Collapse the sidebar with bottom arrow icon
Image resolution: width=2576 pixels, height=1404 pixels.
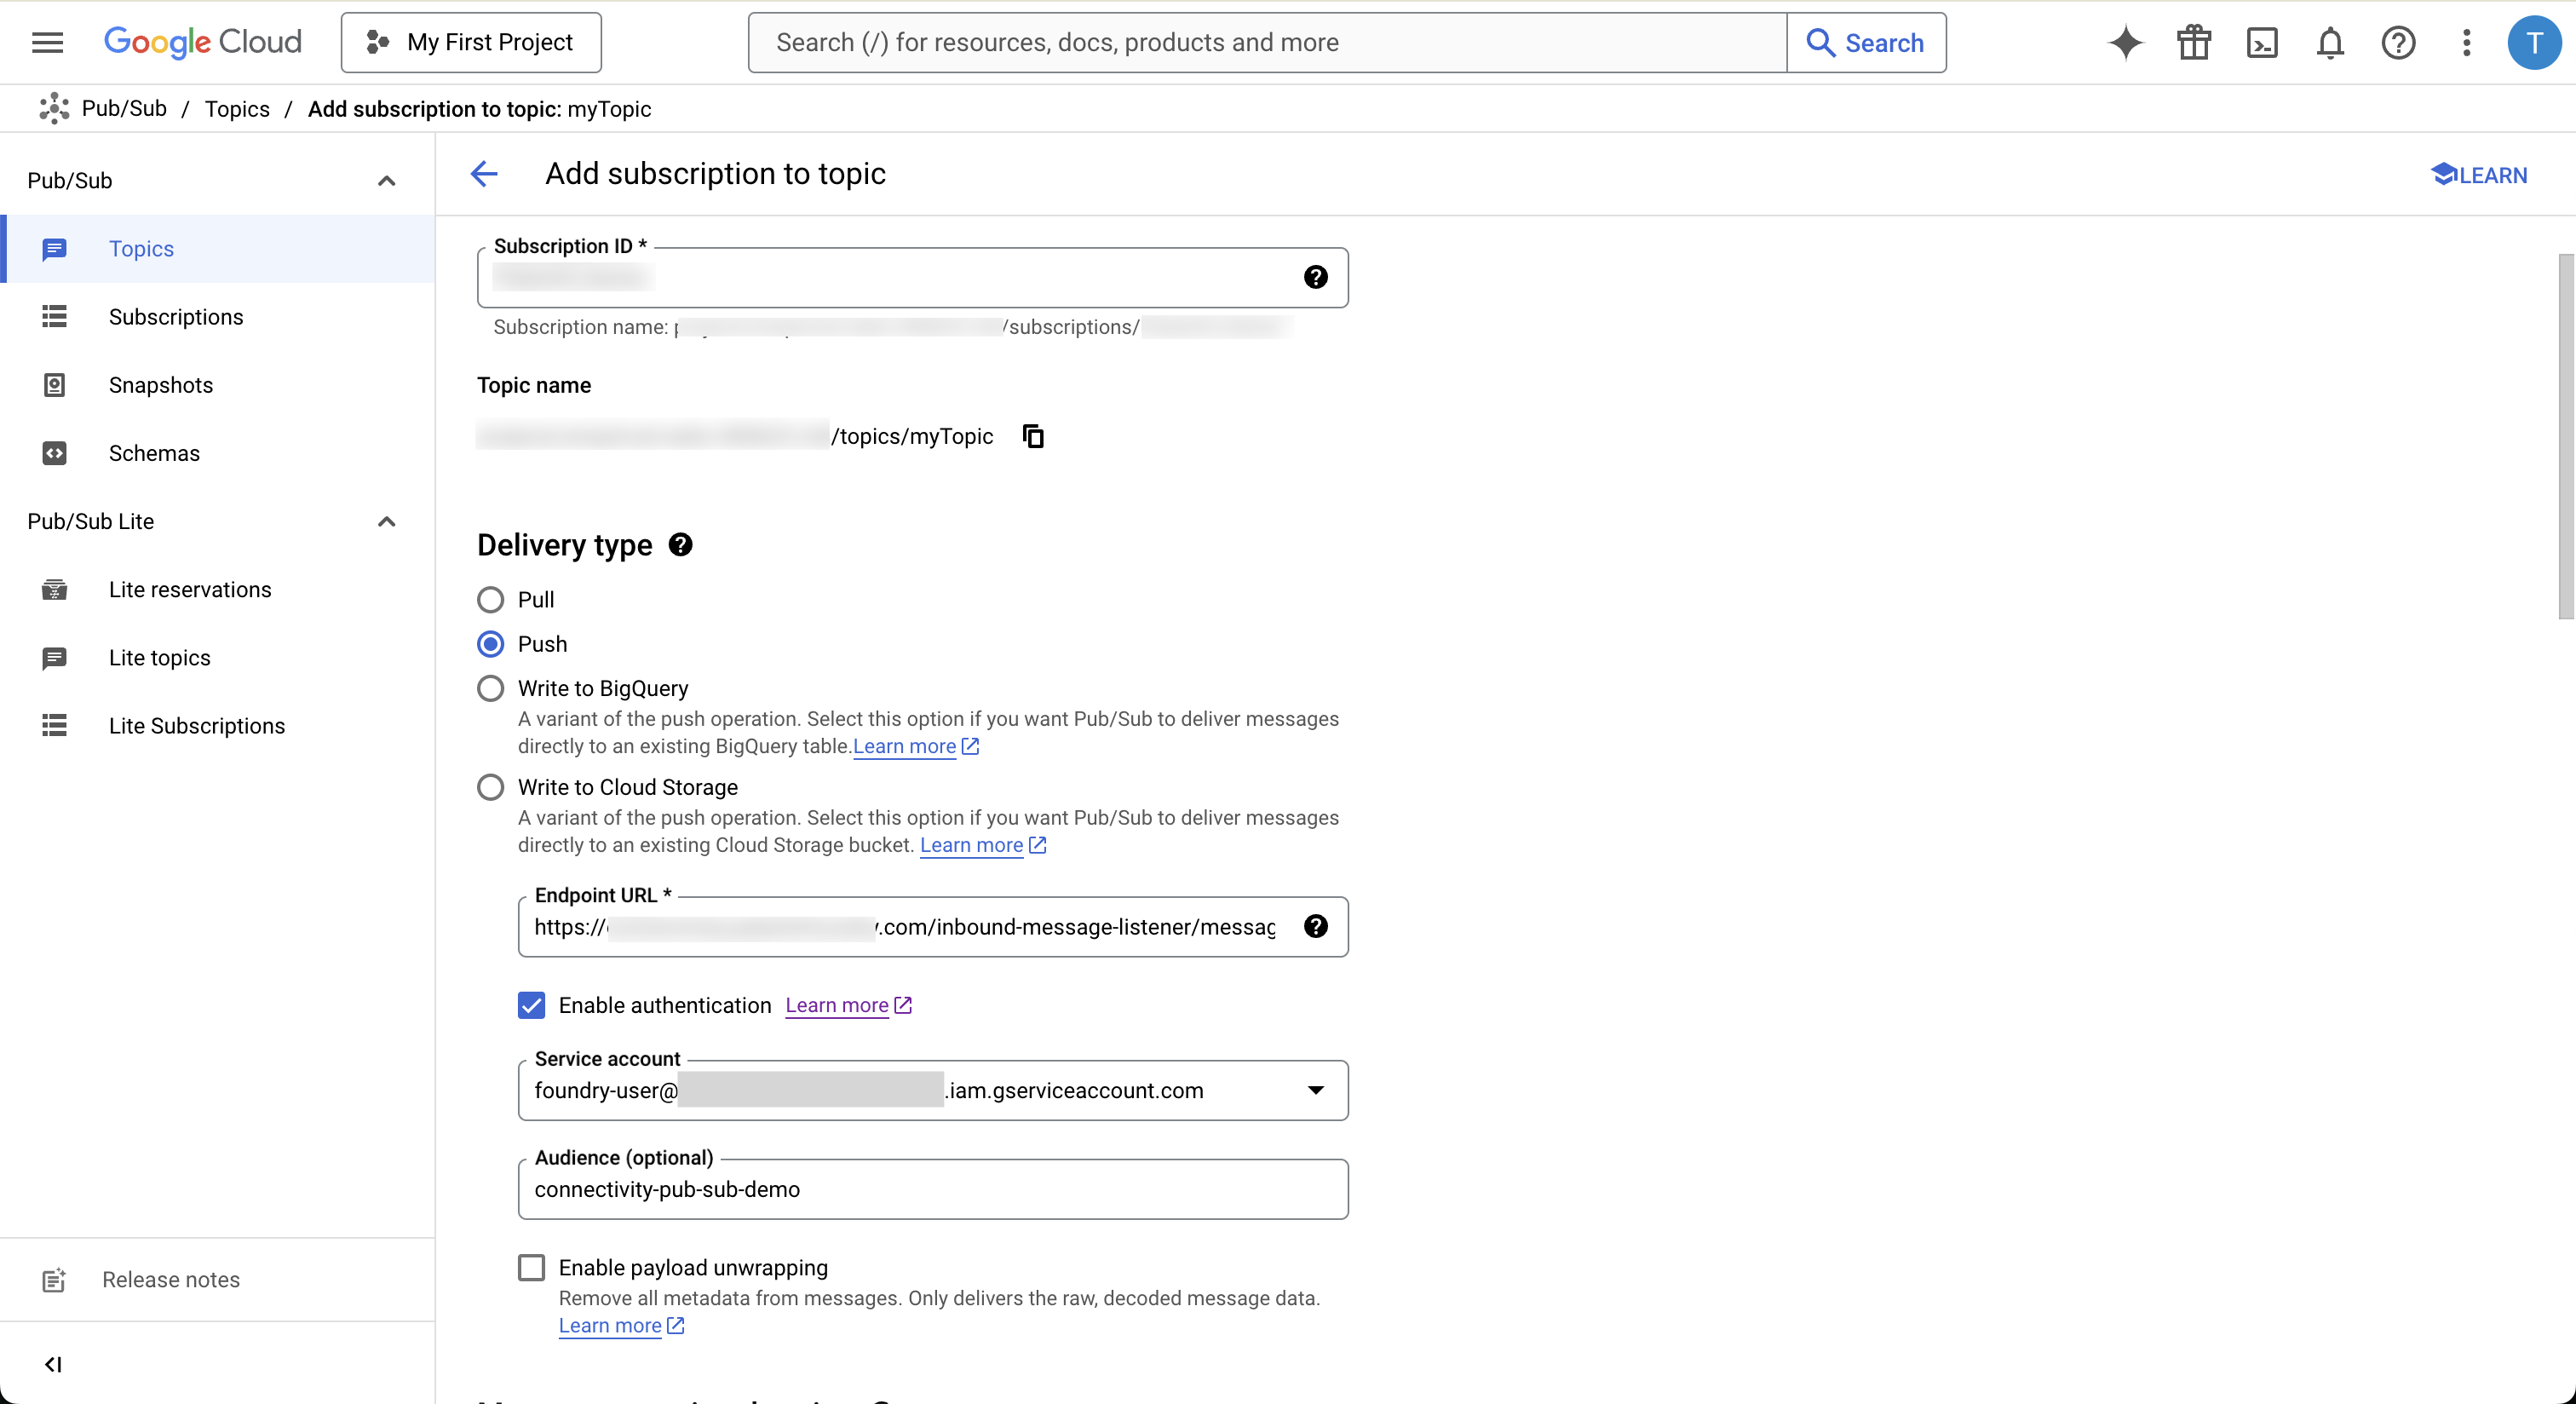[53, 1364]
